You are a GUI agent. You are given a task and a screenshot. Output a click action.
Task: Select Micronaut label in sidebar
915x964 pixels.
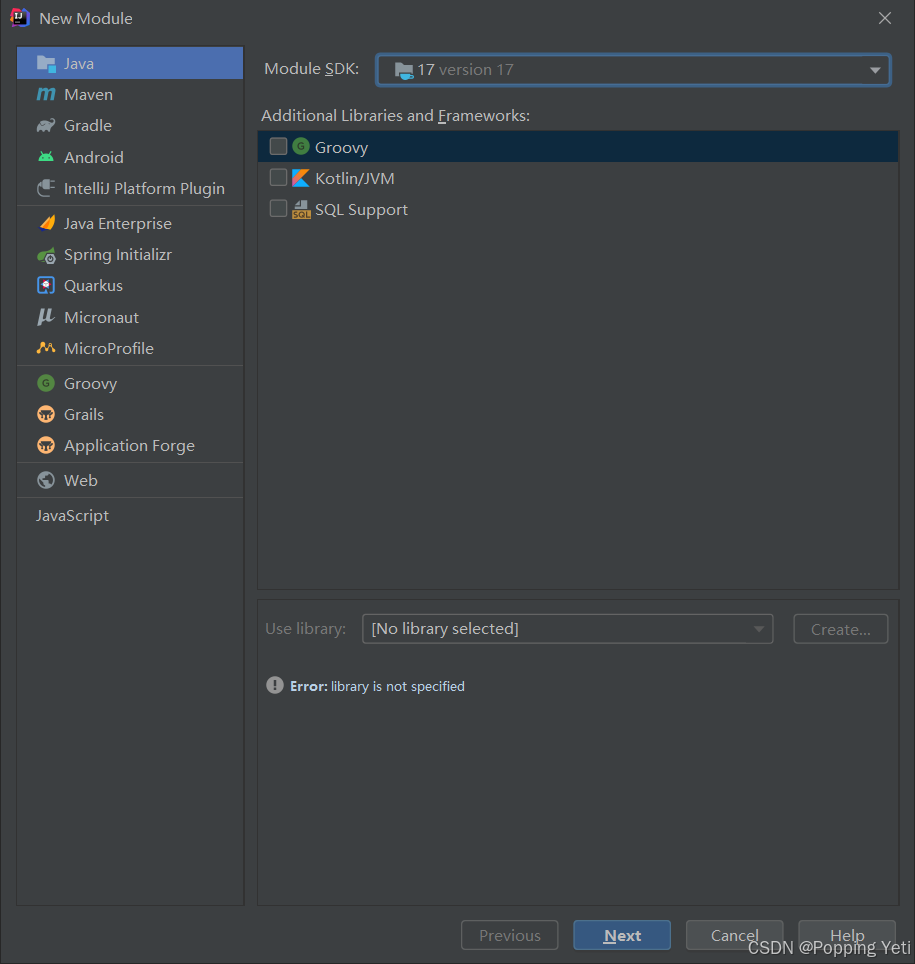tap(101, 317)
